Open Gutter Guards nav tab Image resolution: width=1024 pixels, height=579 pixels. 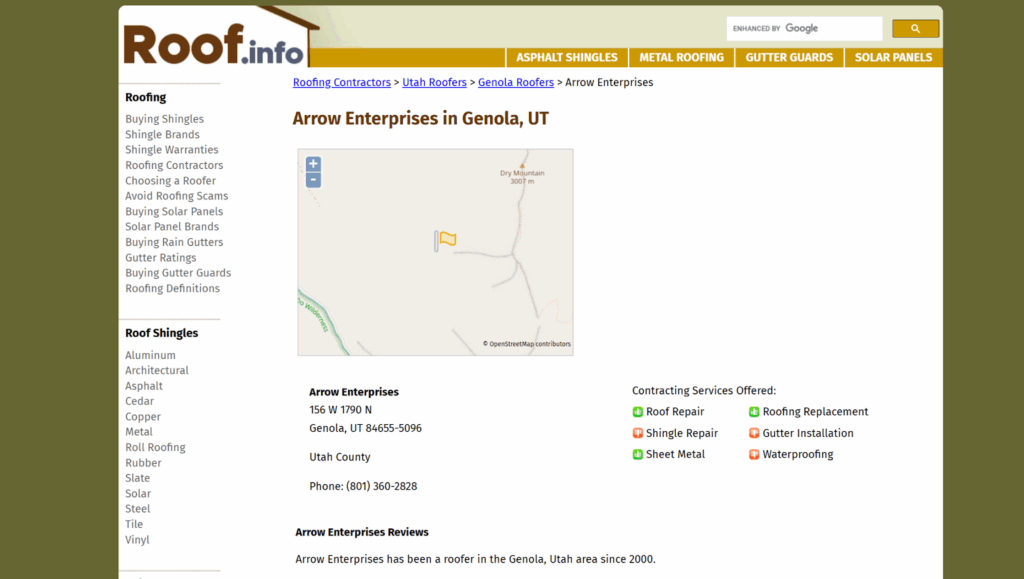coord(789,58)
